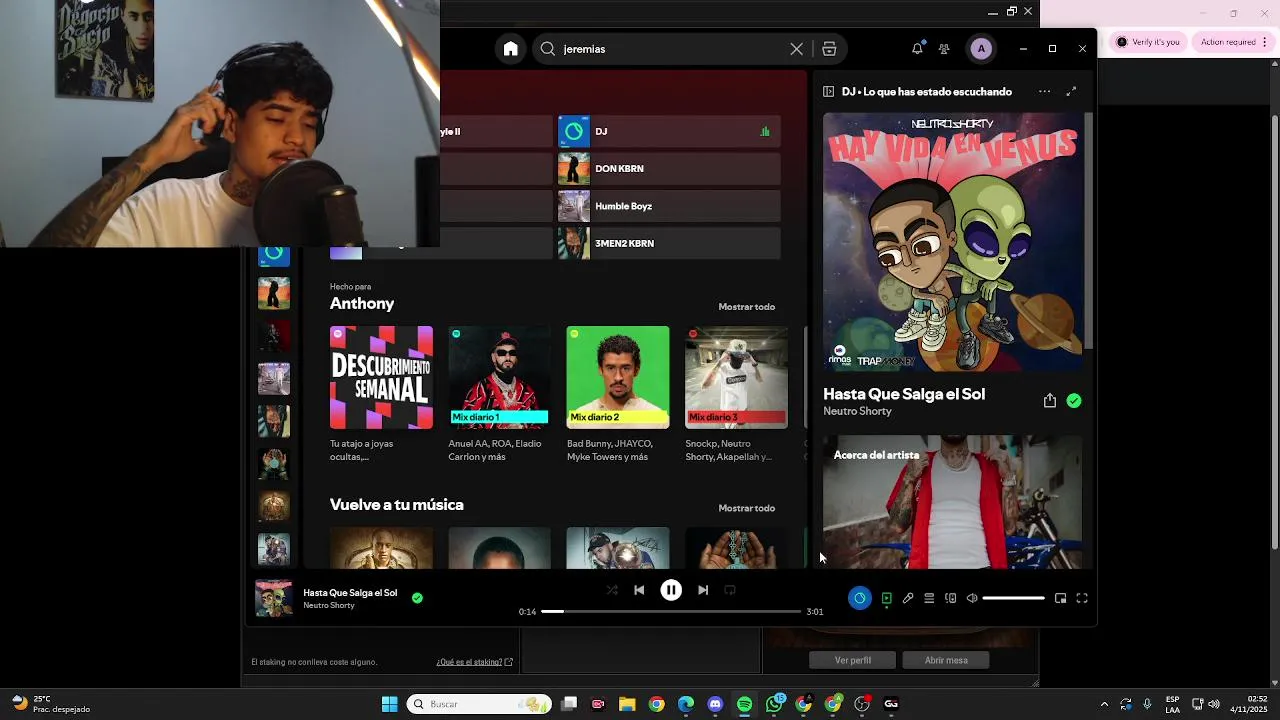
Task: Open the Humble Boyz shortcut tile
Action: coord(669,206)
